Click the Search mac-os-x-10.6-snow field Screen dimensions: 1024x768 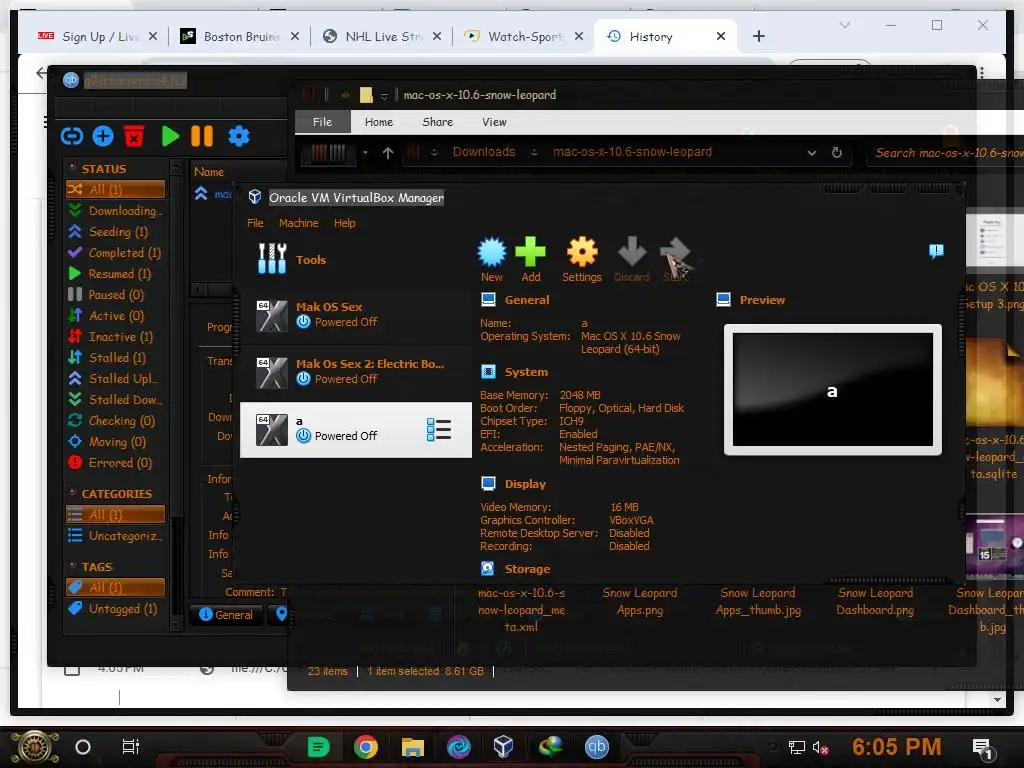[948, 153]
